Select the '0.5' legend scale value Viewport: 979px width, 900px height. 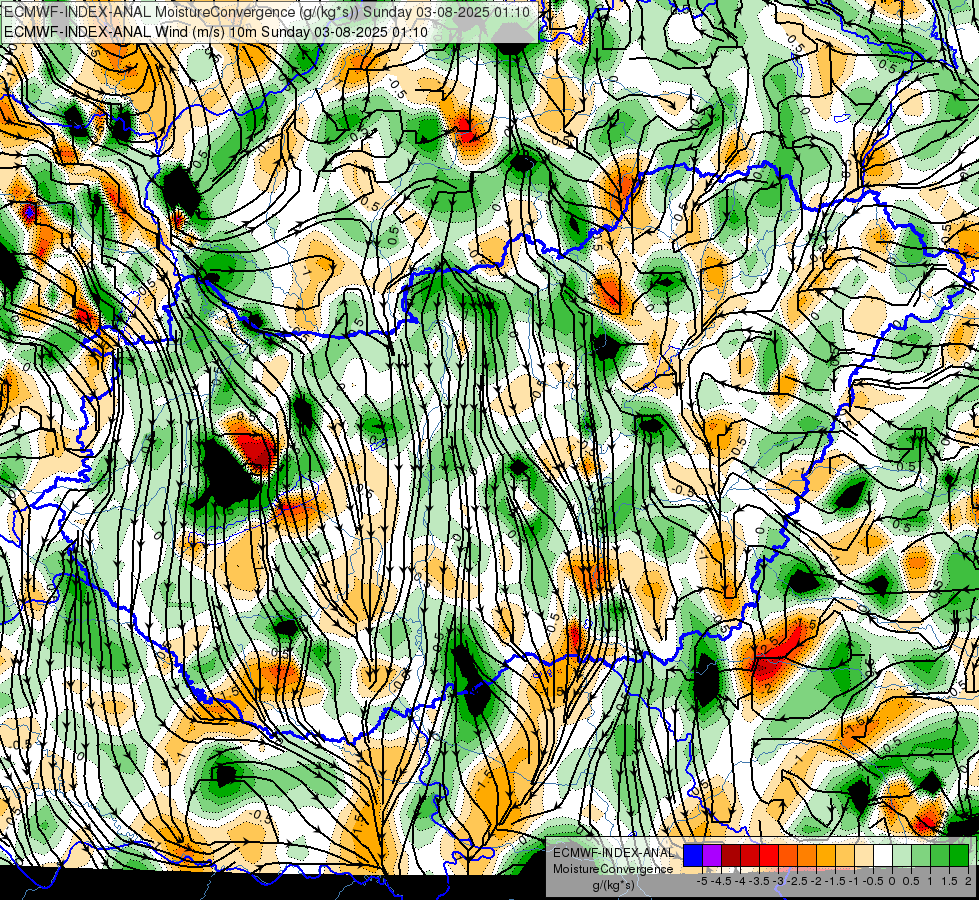coord(911,881)
